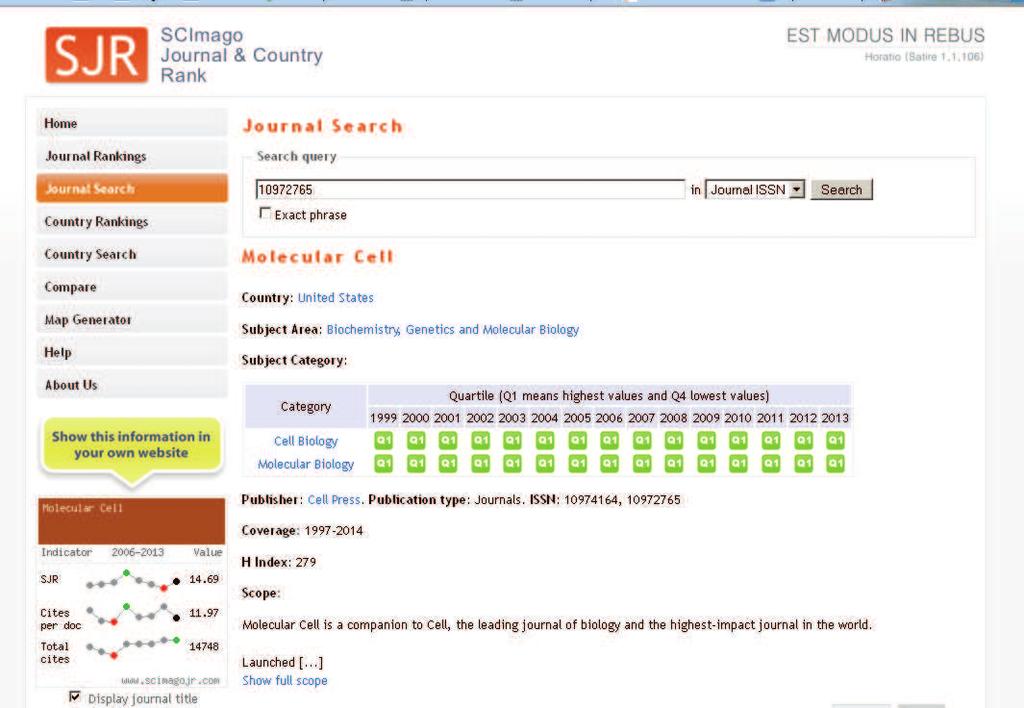Click Cell Biology Q1 badge for 2002

click(x=481, y=440)
